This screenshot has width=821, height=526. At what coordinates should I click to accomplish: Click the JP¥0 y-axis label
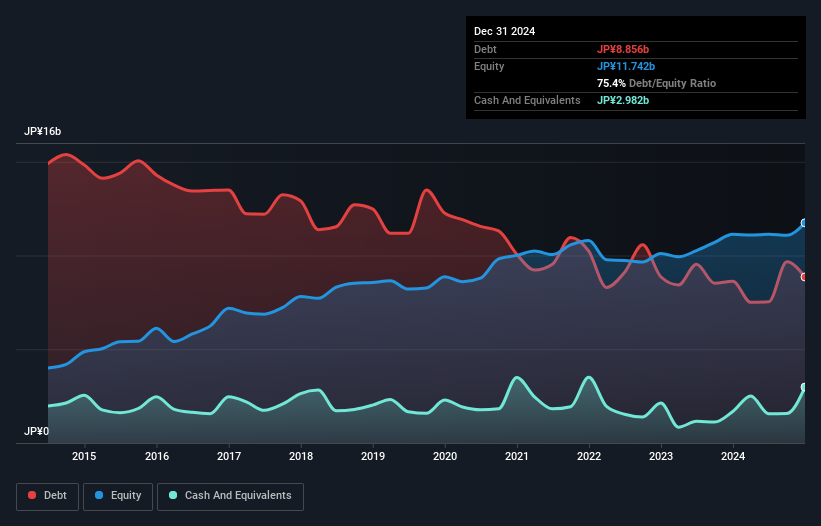(x=36, y=431)
